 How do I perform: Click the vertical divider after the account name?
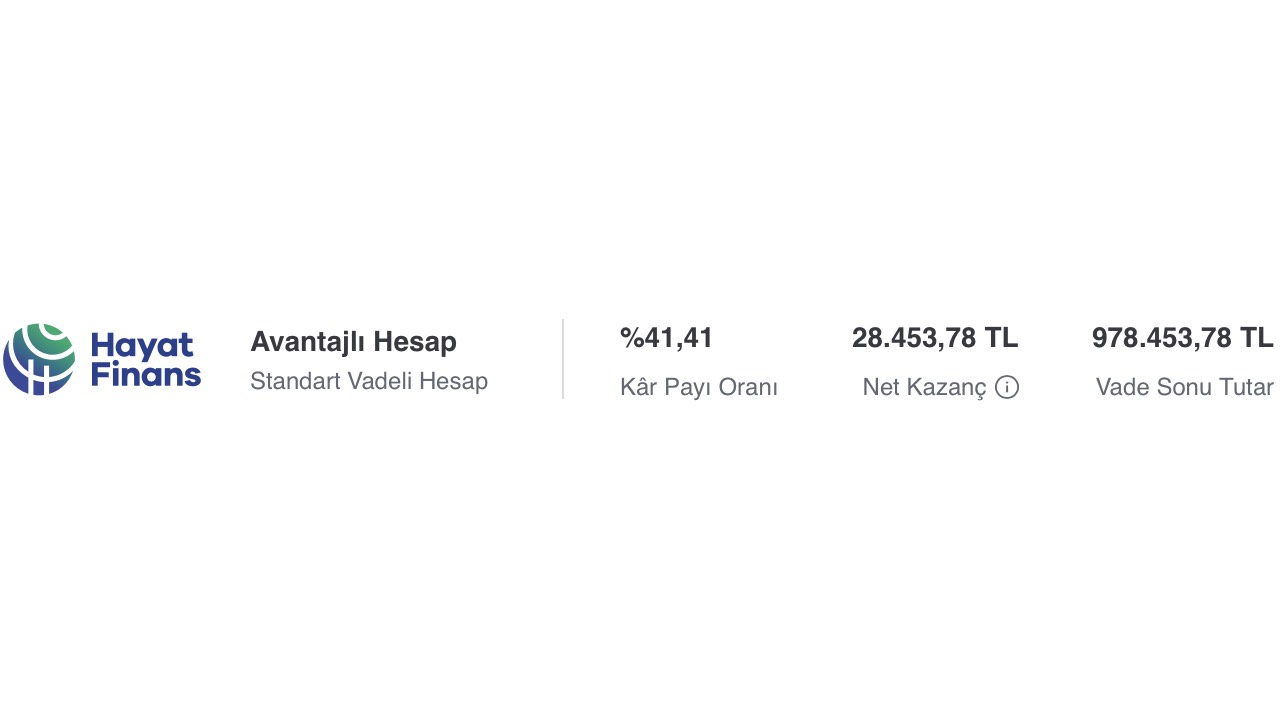pyautogui.click(x=563, y=359)
